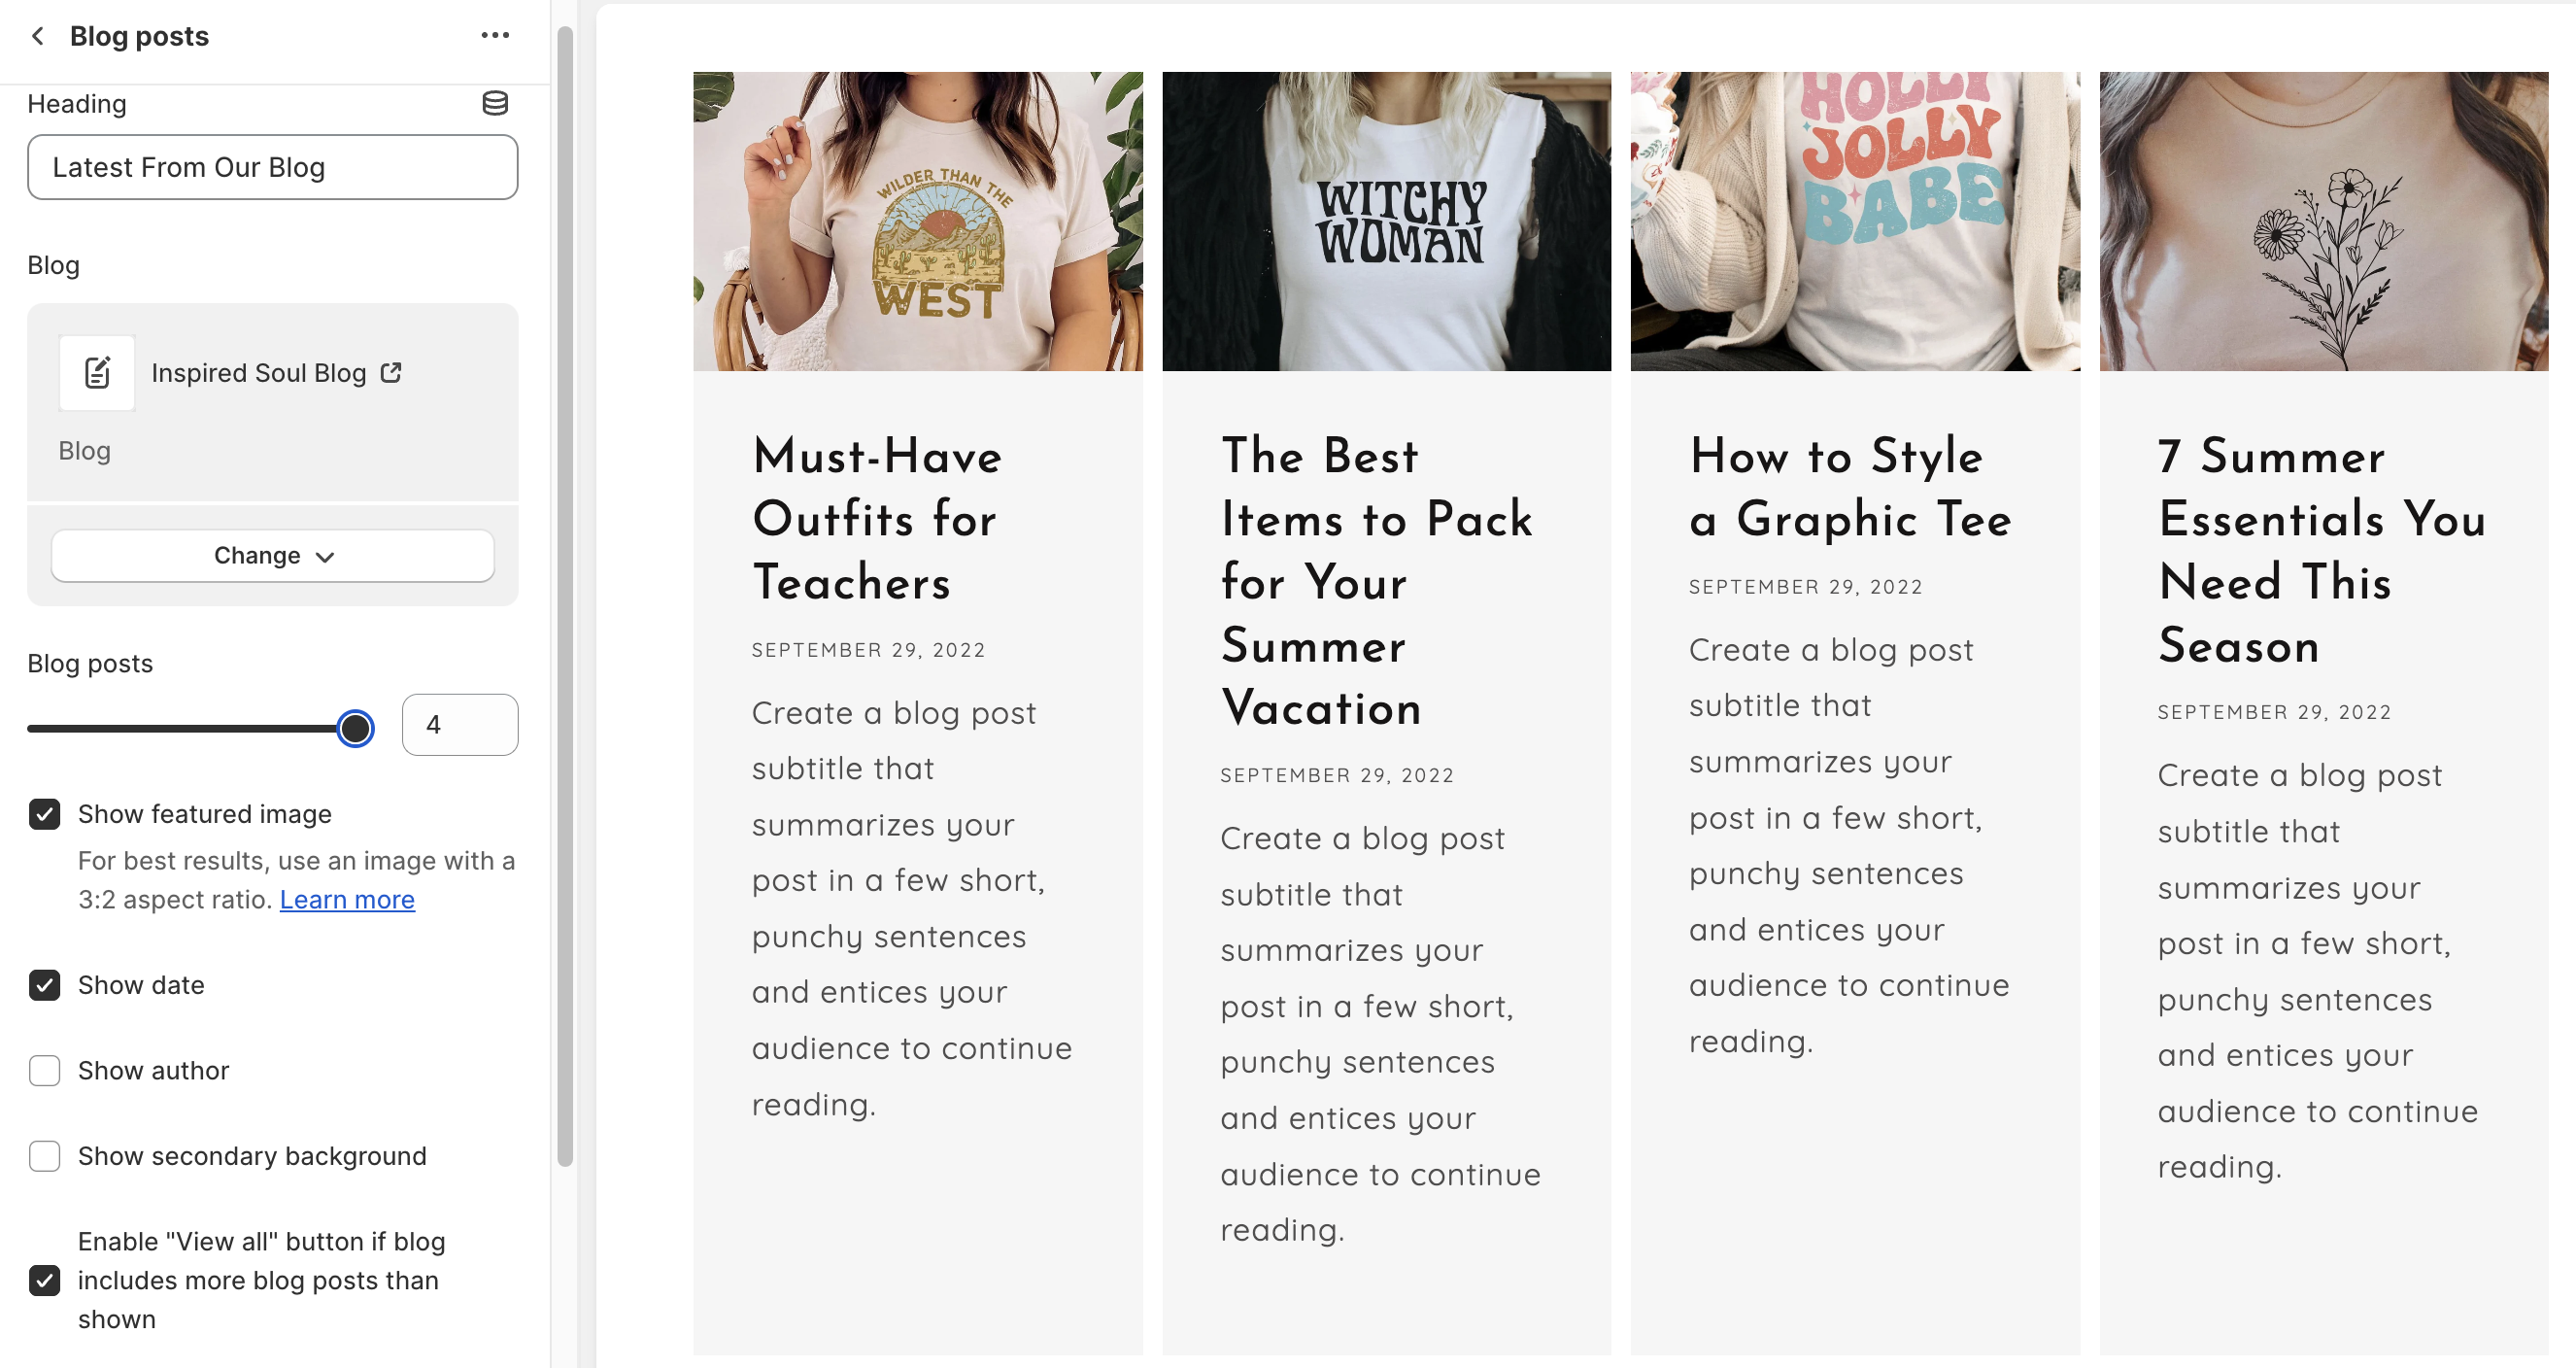2576x1368 pixels.
Task: Click the Blog posts slider handle
Action: click(355, 728)
